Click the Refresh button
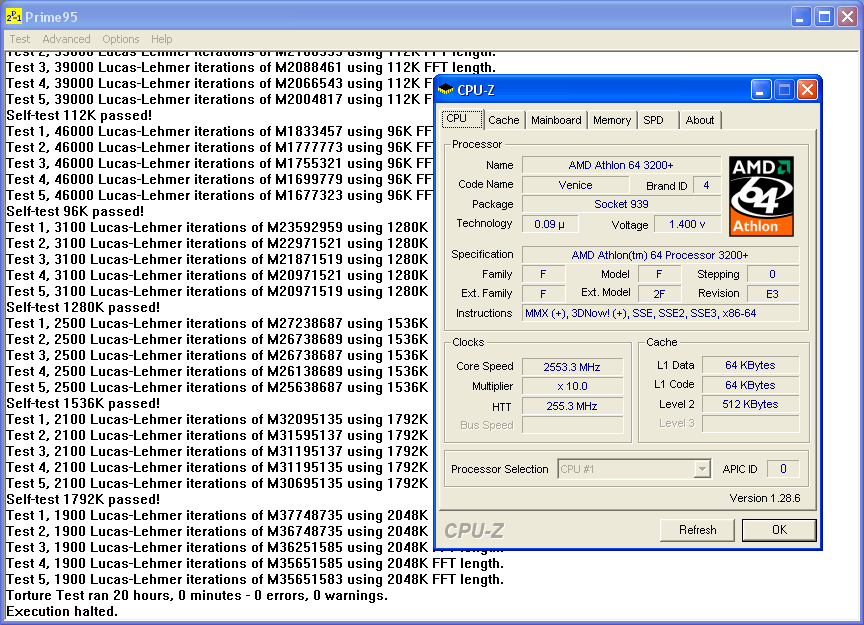Screen dimensions: 864x625 697,529
